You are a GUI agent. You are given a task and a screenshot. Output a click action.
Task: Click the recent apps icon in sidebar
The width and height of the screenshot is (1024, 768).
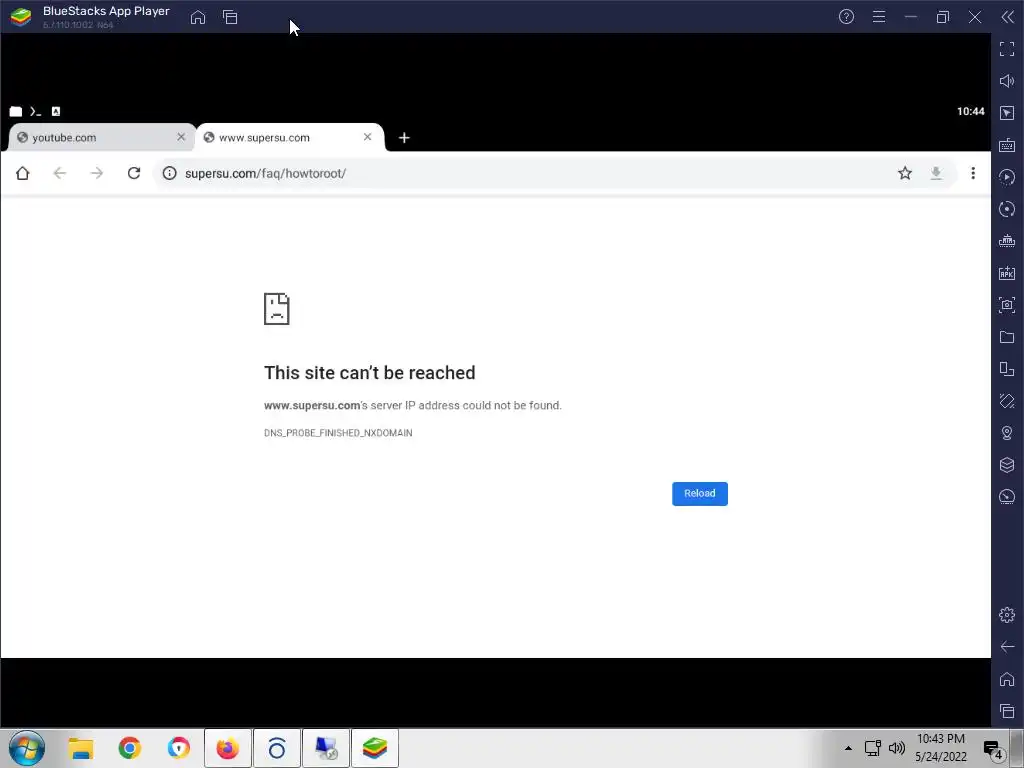[x=1007, y=711]
